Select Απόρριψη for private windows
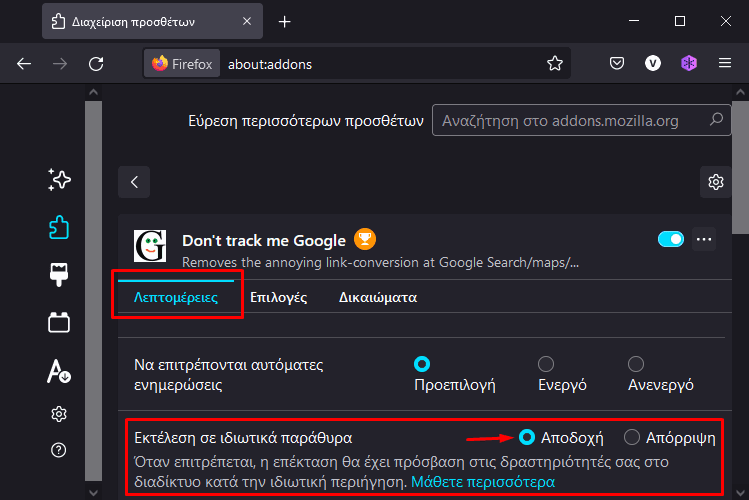This screenshot has height=500, width=749. [x=631, y=437]
